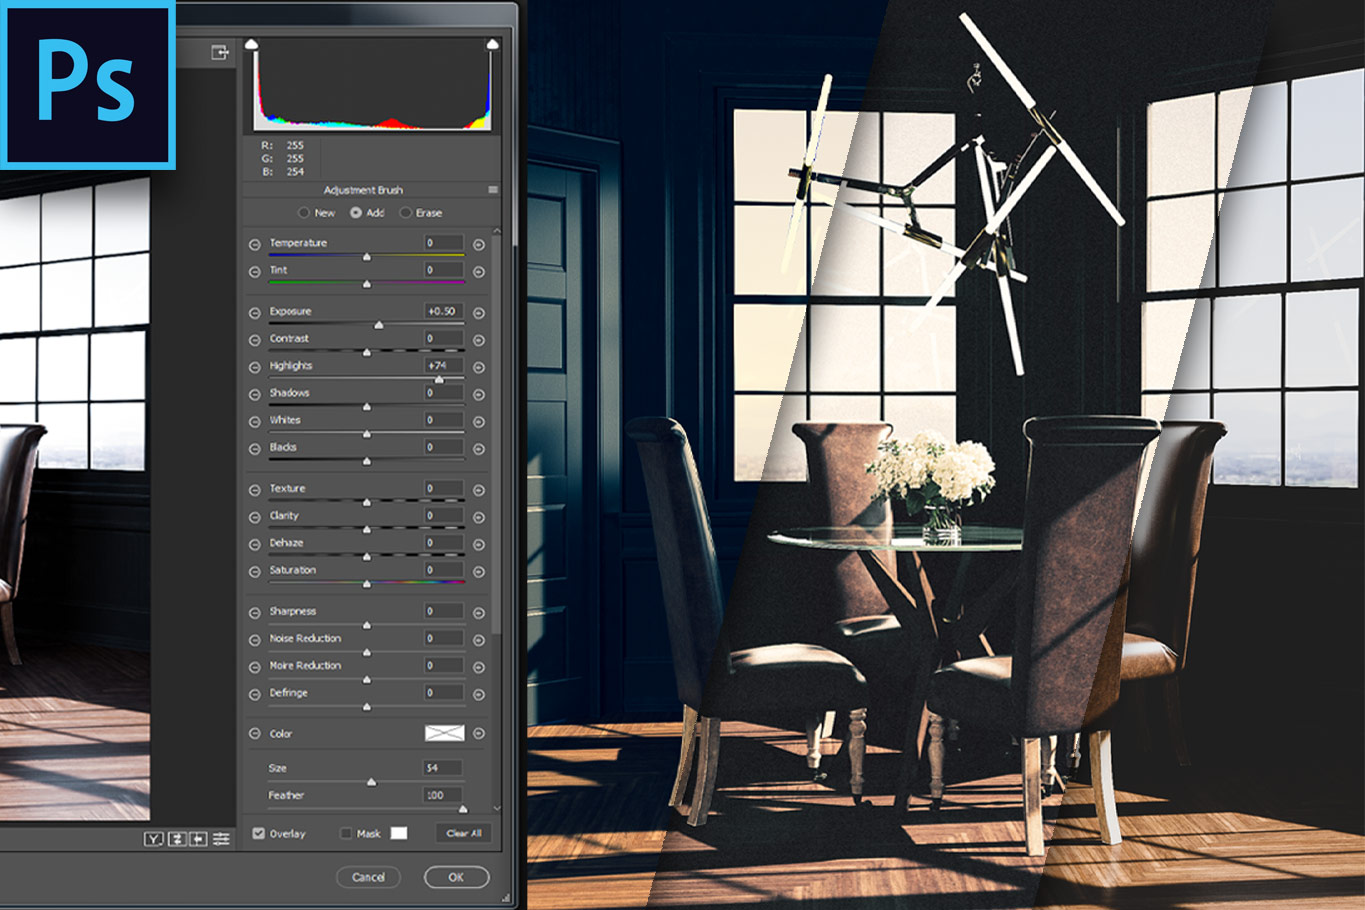This screenshot has width=1365, height=910.
Task: Click the swap before/after settings icon
Action: click(177, 838)
